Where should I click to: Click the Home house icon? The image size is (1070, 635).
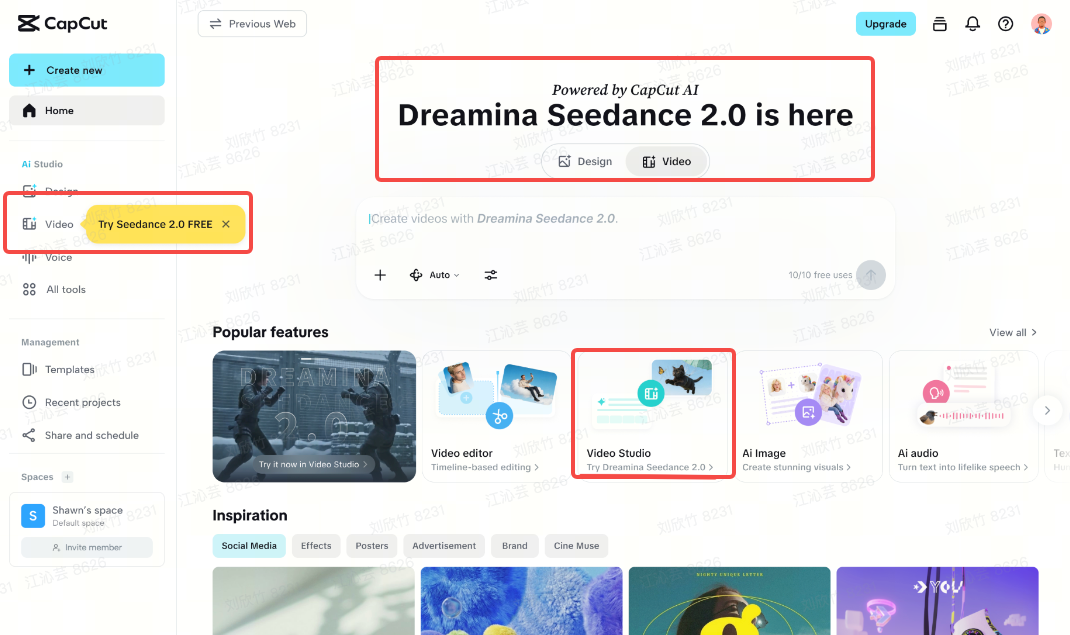29,110
